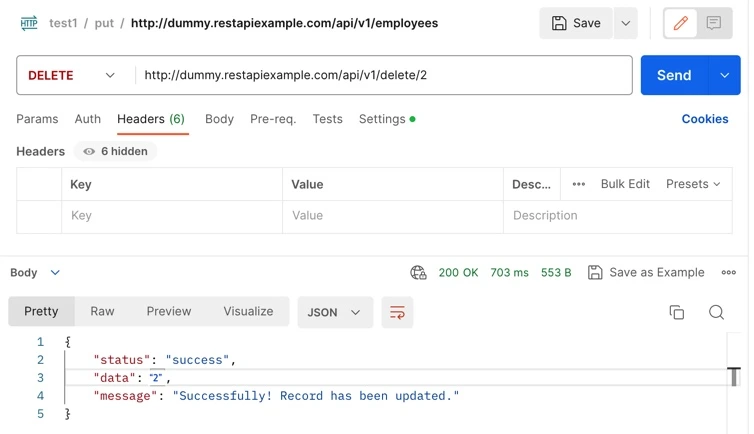Show the 6 hidden headers
Screen dimensions: 754x434
coord(116,151)
